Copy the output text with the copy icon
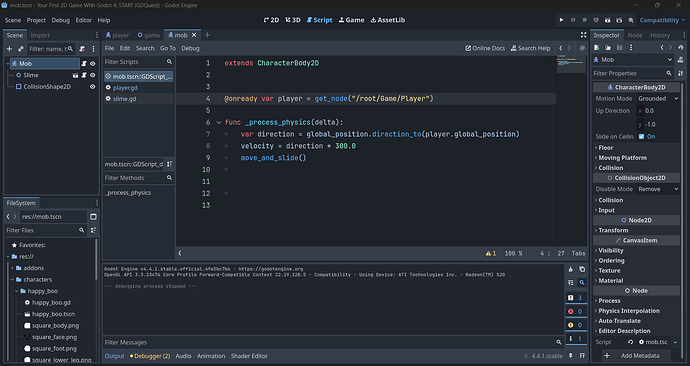The height and width of the screenshot is (366, 690). [x=582, y=269]
